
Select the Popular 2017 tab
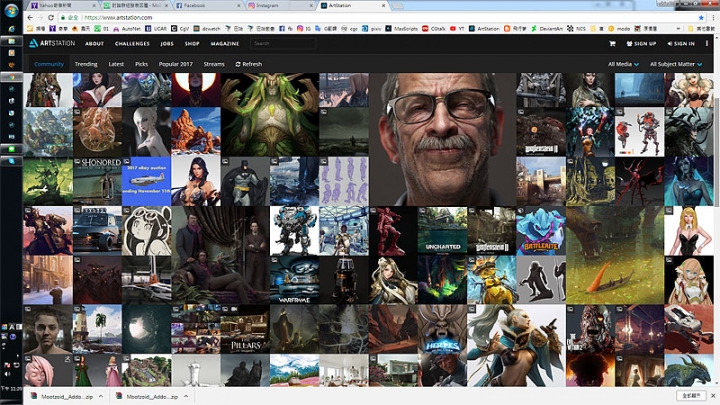(x=175, y=64)
